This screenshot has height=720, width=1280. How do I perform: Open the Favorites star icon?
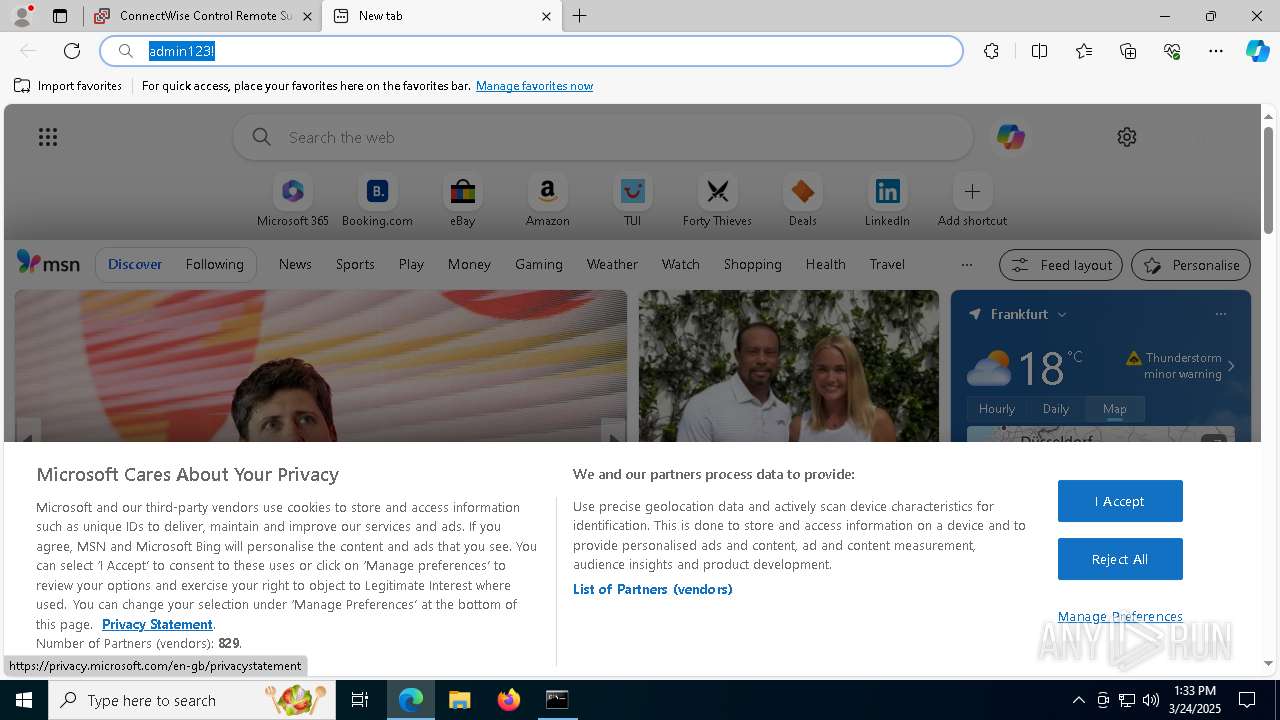[x=1084, y=51]
